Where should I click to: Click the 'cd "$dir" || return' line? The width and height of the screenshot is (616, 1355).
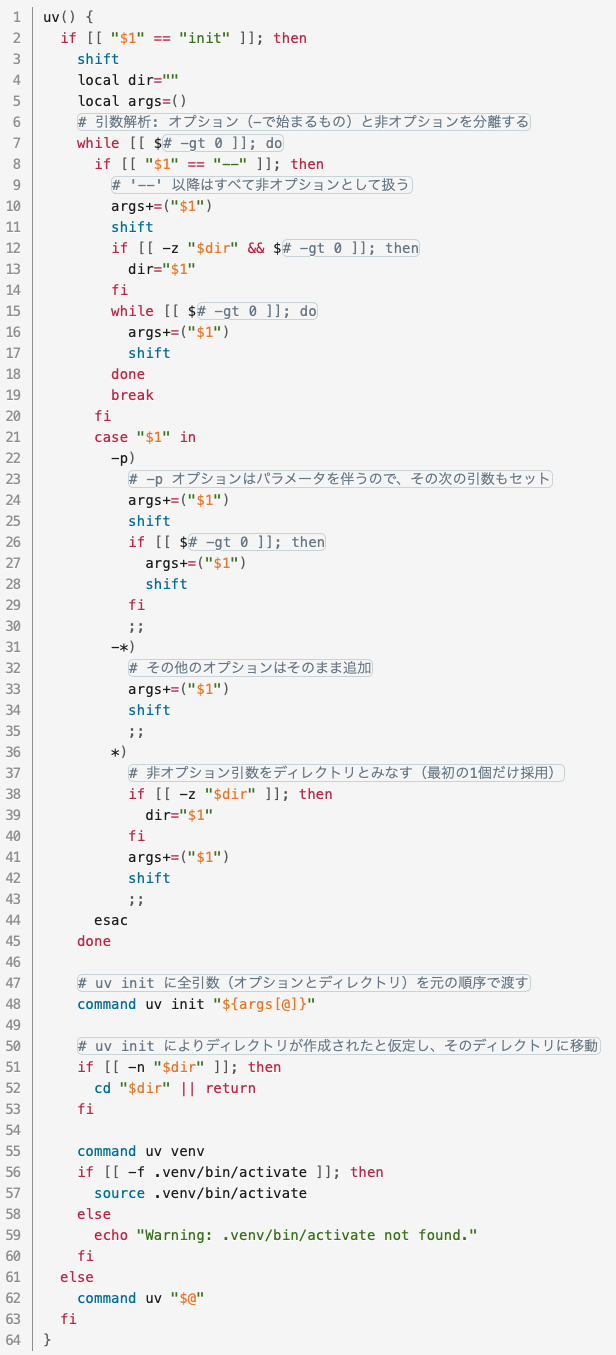(x=175, y=1088)
